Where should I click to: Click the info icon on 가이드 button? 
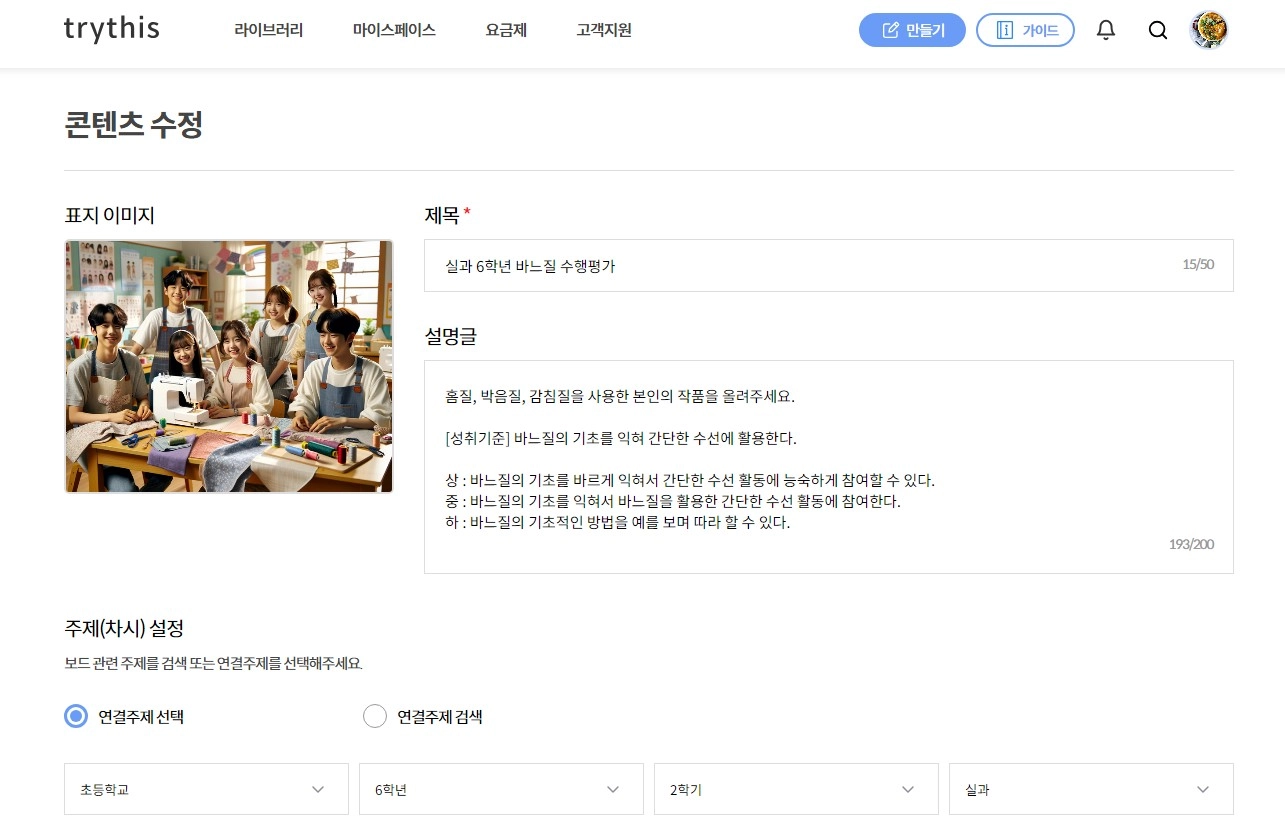pyautogui.click(x=1004, y=30)
